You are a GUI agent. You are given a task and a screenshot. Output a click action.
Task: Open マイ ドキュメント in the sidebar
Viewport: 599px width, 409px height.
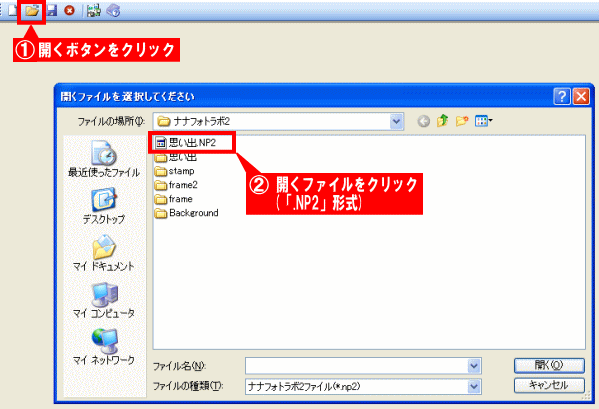click(104, 253)
